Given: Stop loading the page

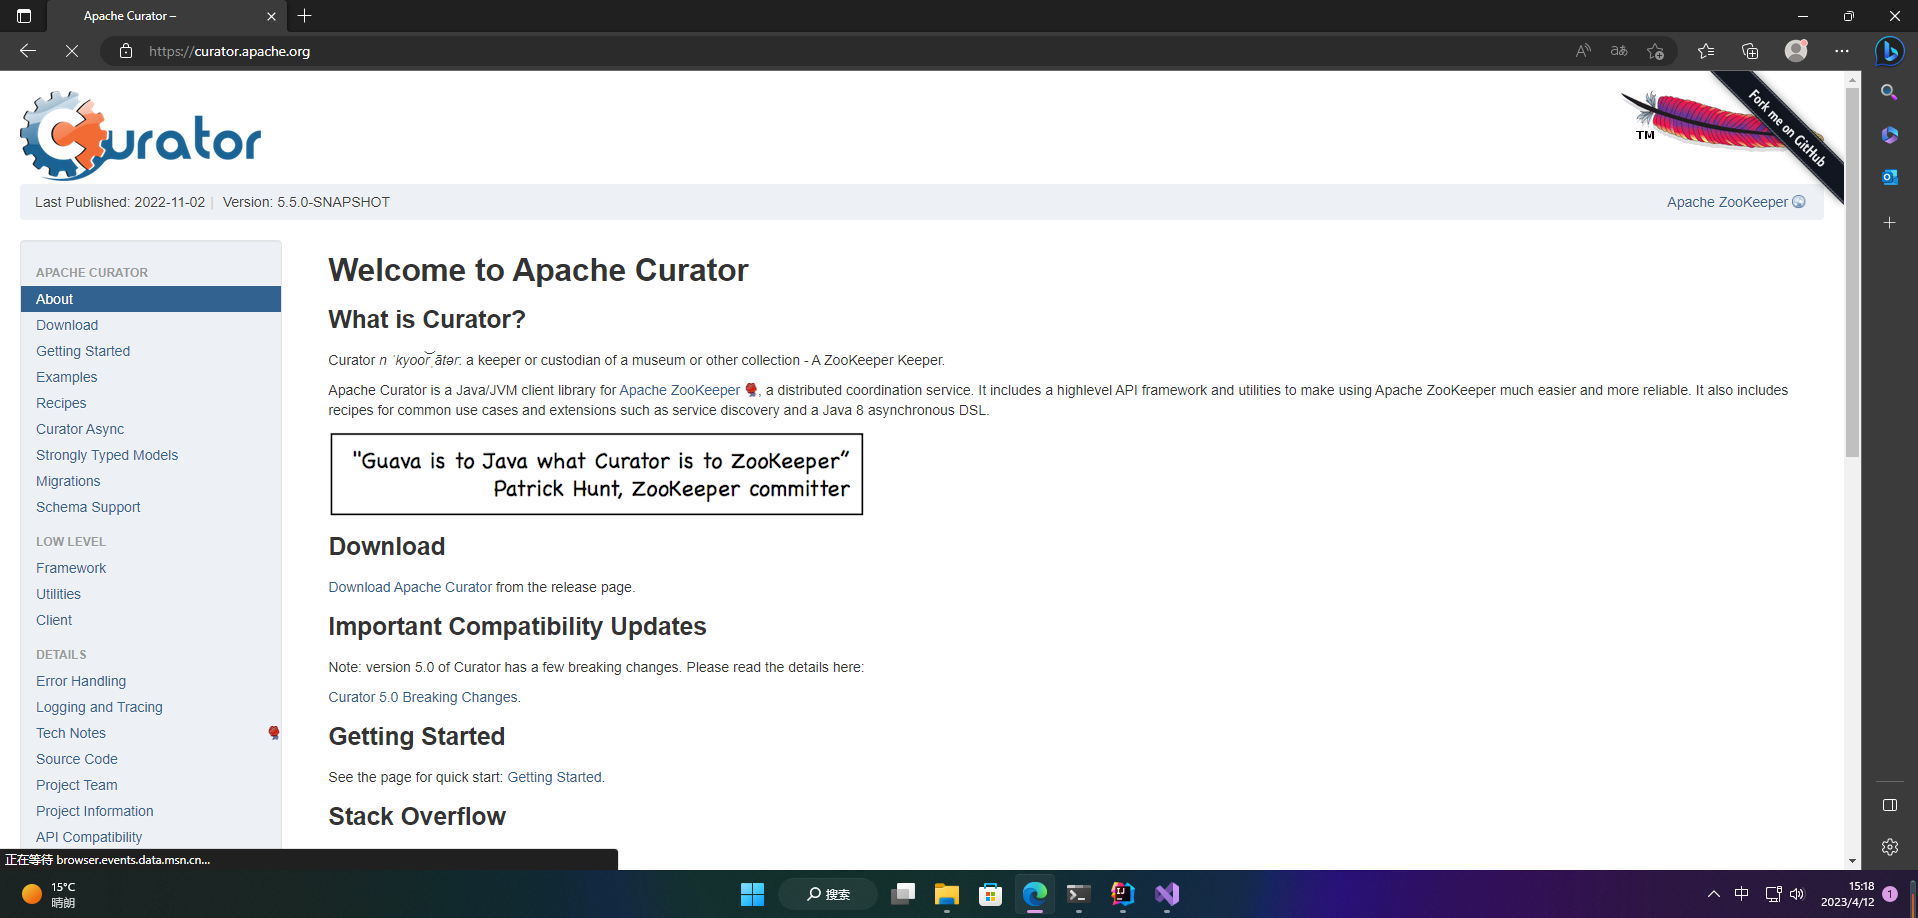Looking at the screenshot, I should point(72,51).
